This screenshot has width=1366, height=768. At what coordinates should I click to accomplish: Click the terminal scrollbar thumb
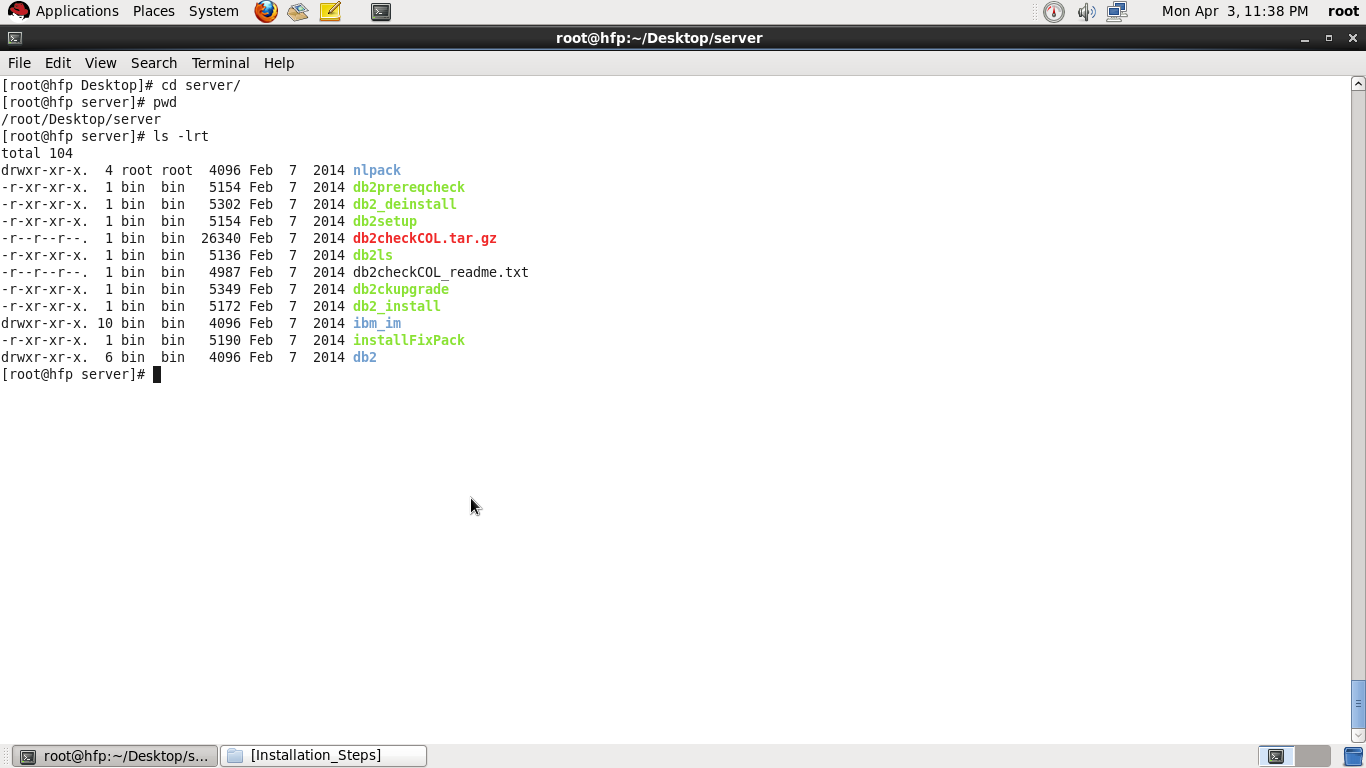(1358, 703)
